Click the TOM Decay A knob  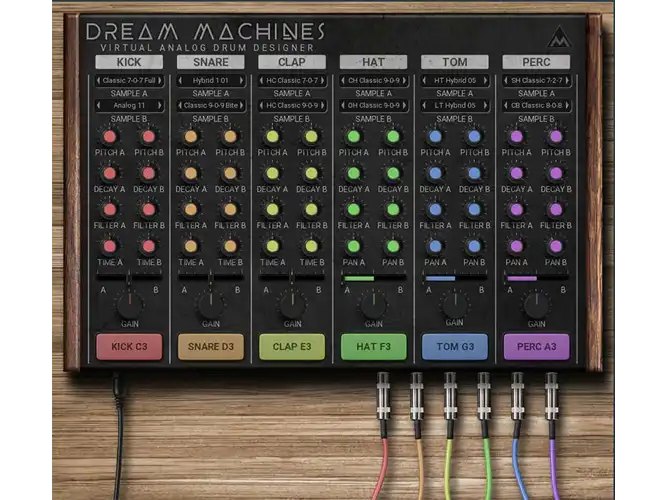click(435, 173)
